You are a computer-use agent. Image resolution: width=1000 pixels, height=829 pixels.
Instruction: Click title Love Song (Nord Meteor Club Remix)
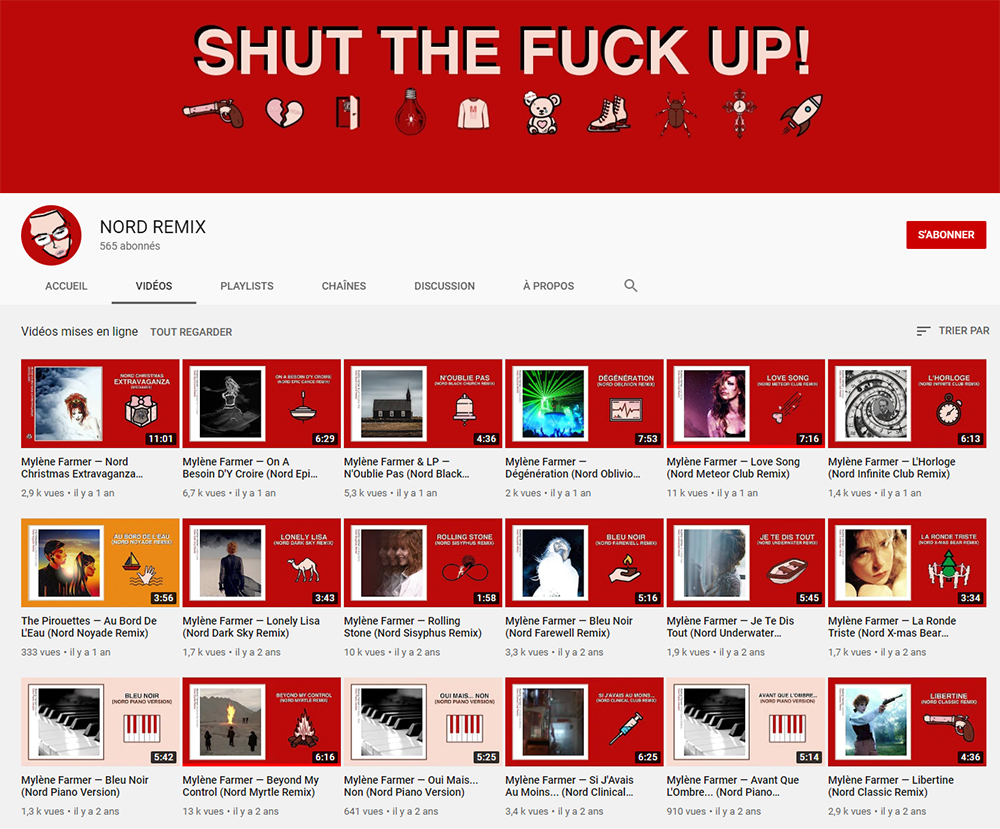pyautogui.click(x=733, y=467)
